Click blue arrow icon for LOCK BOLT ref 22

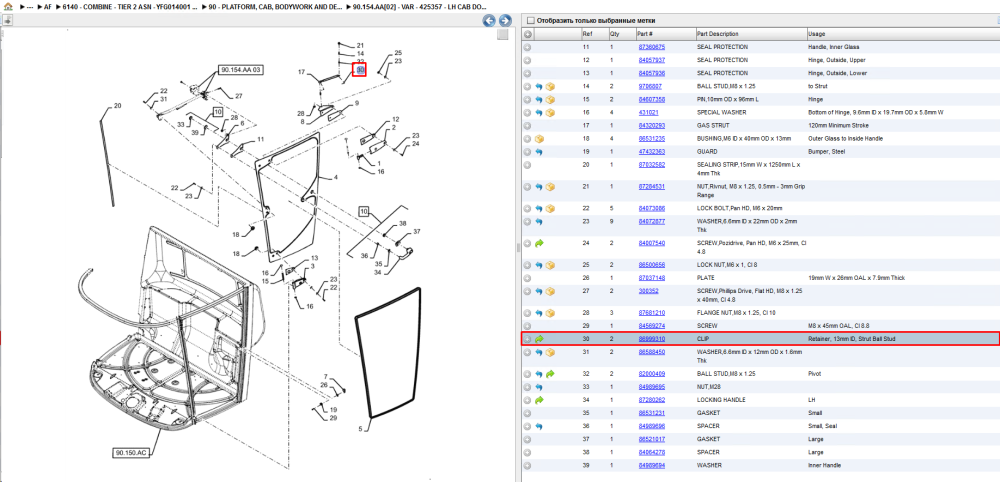click(x=539, y=208)
